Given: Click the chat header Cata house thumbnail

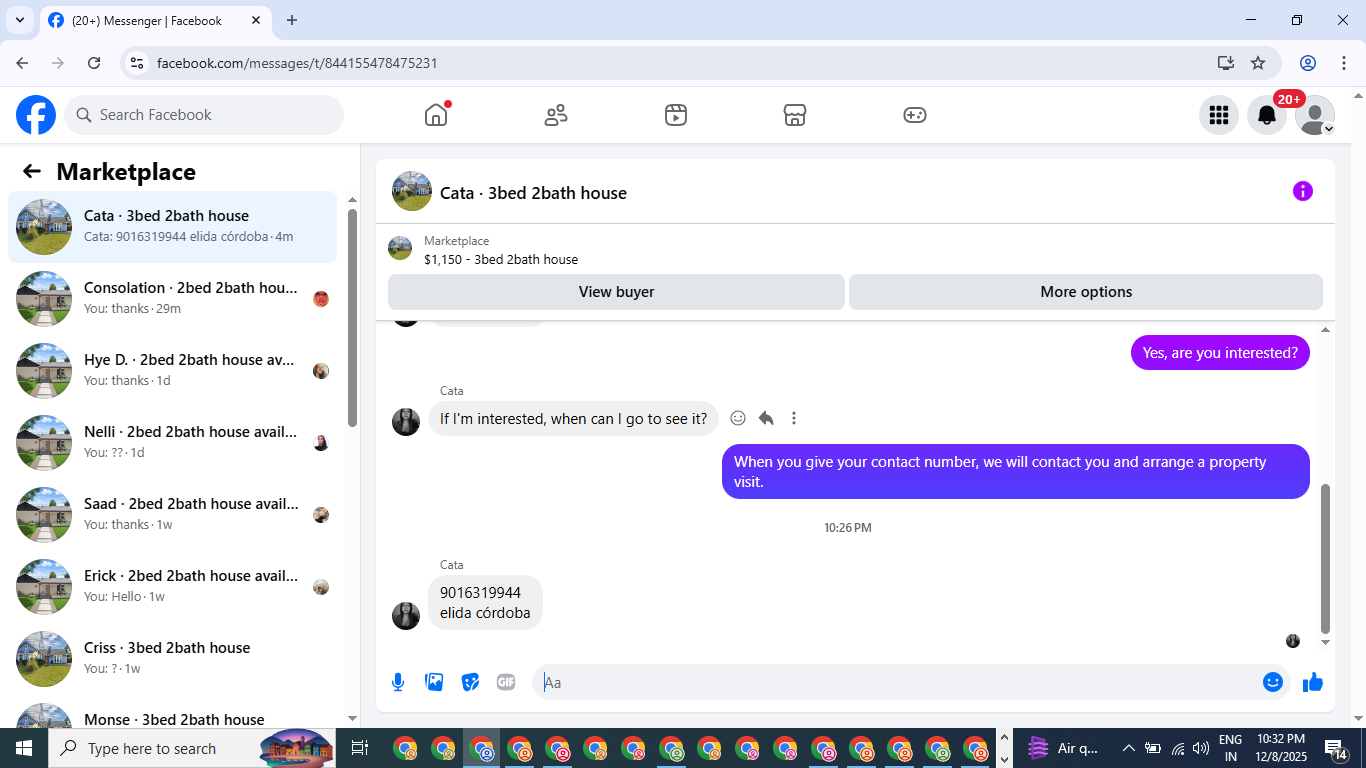Looking at the screenshot, I should click(412, 191).
